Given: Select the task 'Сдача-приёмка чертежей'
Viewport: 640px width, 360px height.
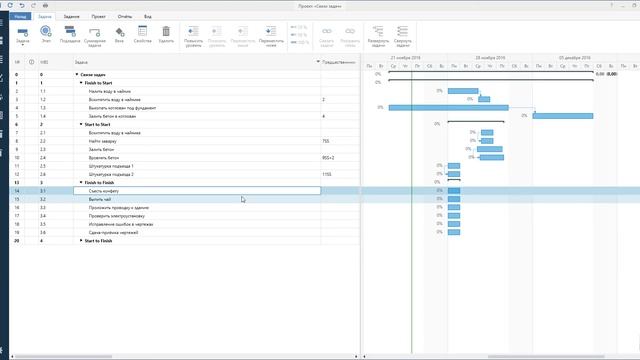Looking at the screenshot, I should point(113,233).
